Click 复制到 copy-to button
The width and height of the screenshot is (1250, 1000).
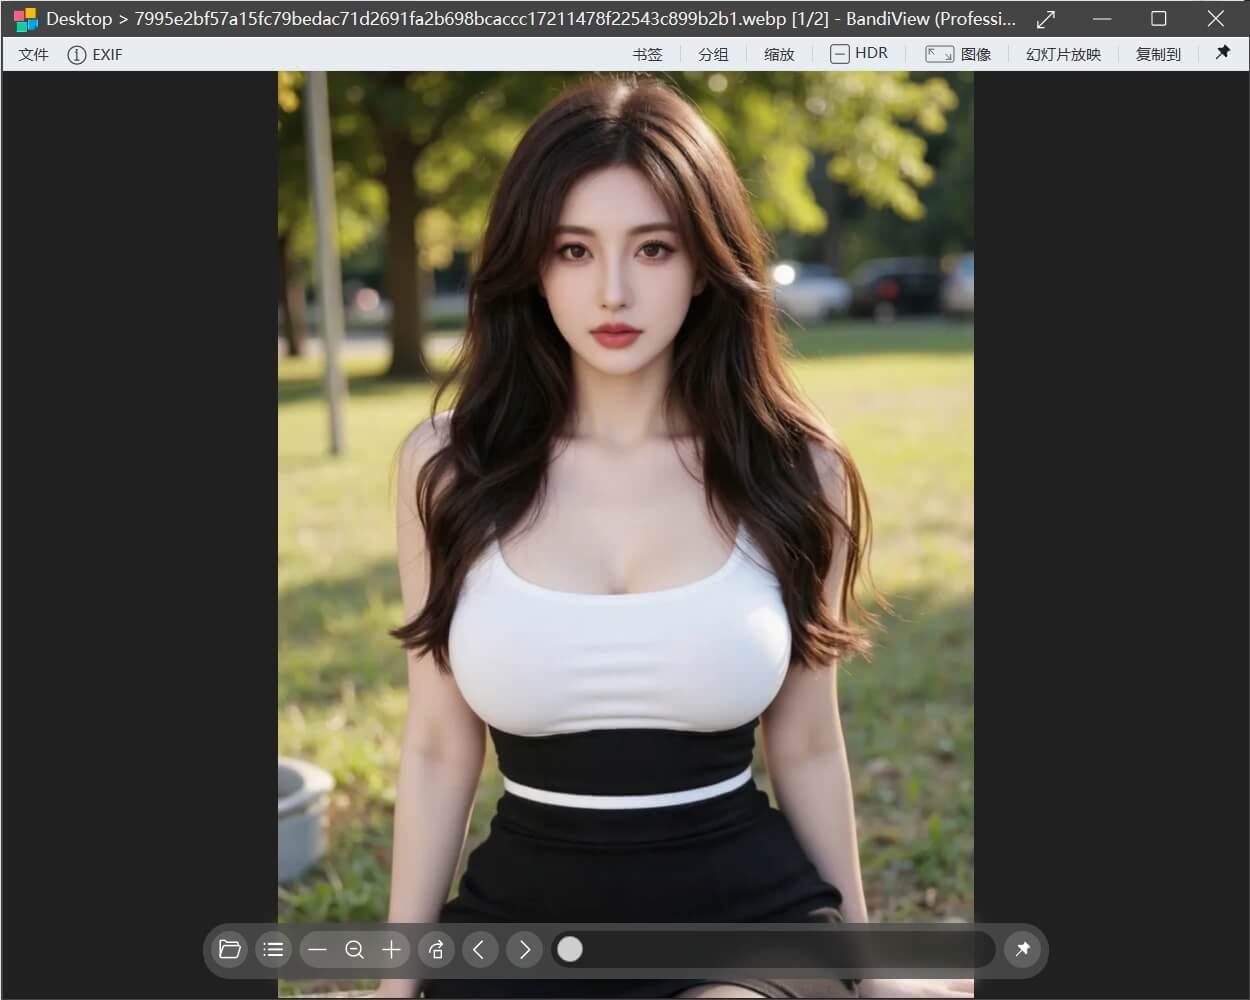(1158, 55)
